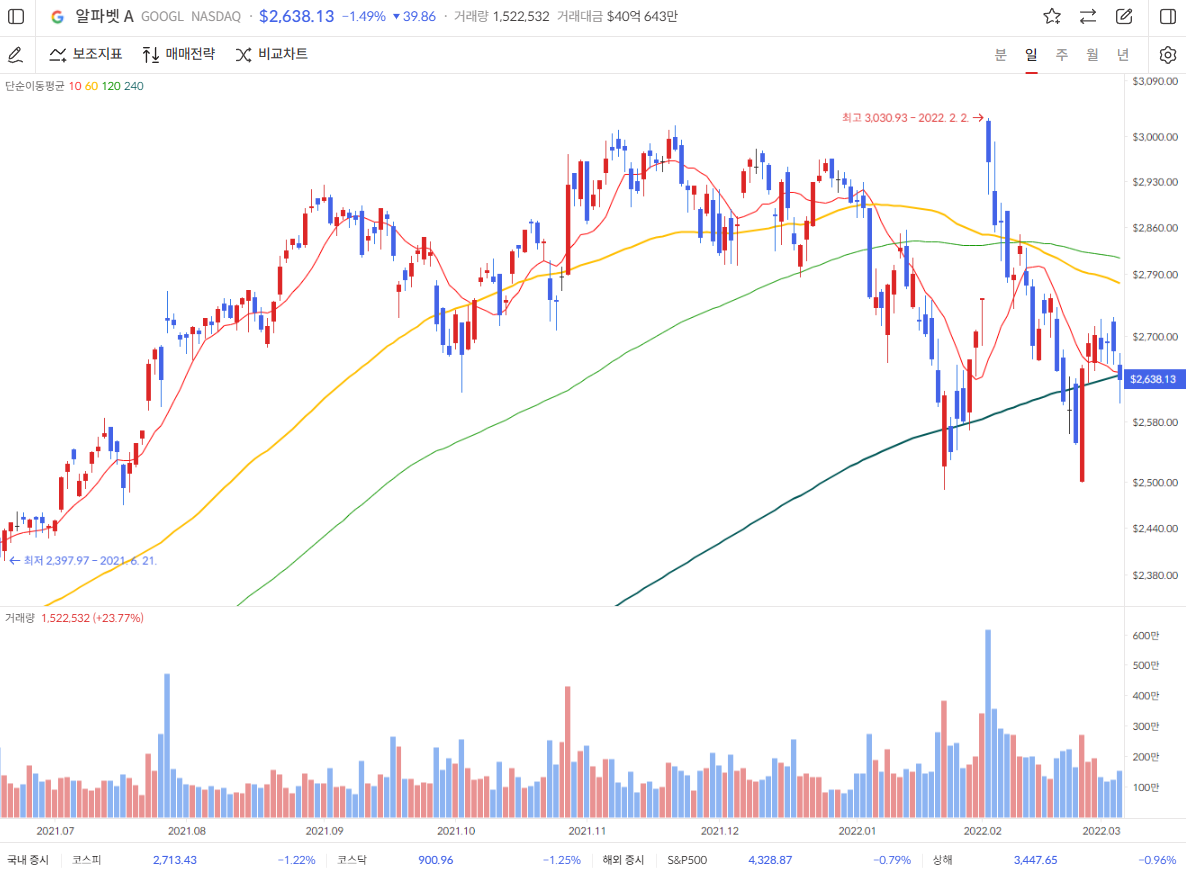Switch to 주 weekly timeframe
This screenshot has height=874, width=1186.
point(1062,54)
